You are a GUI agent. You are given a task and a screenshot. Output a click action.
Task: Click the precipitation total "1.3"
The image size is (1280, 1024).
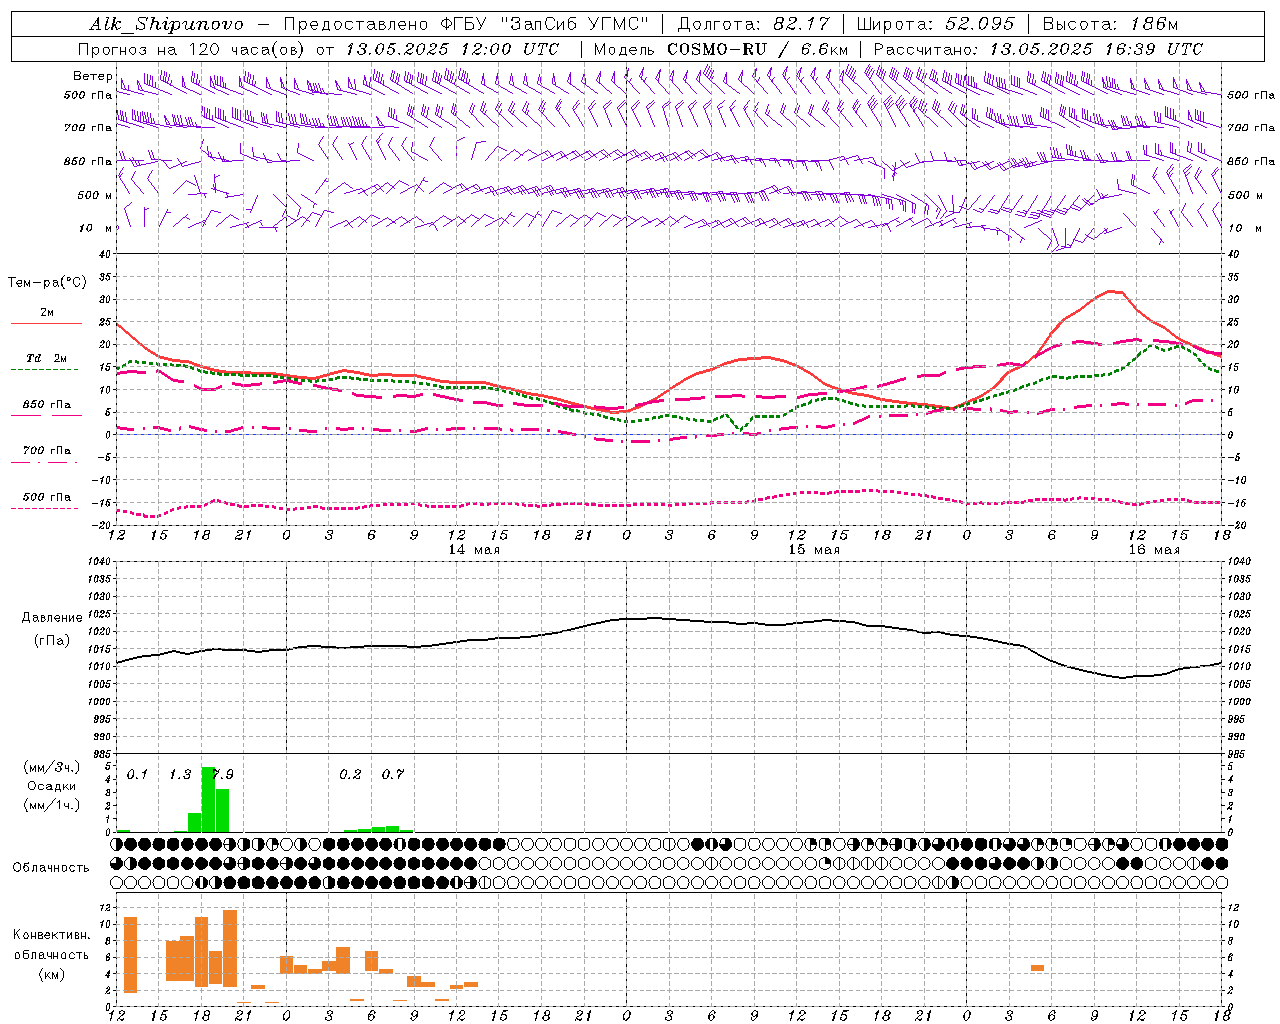tap(180, 774)
